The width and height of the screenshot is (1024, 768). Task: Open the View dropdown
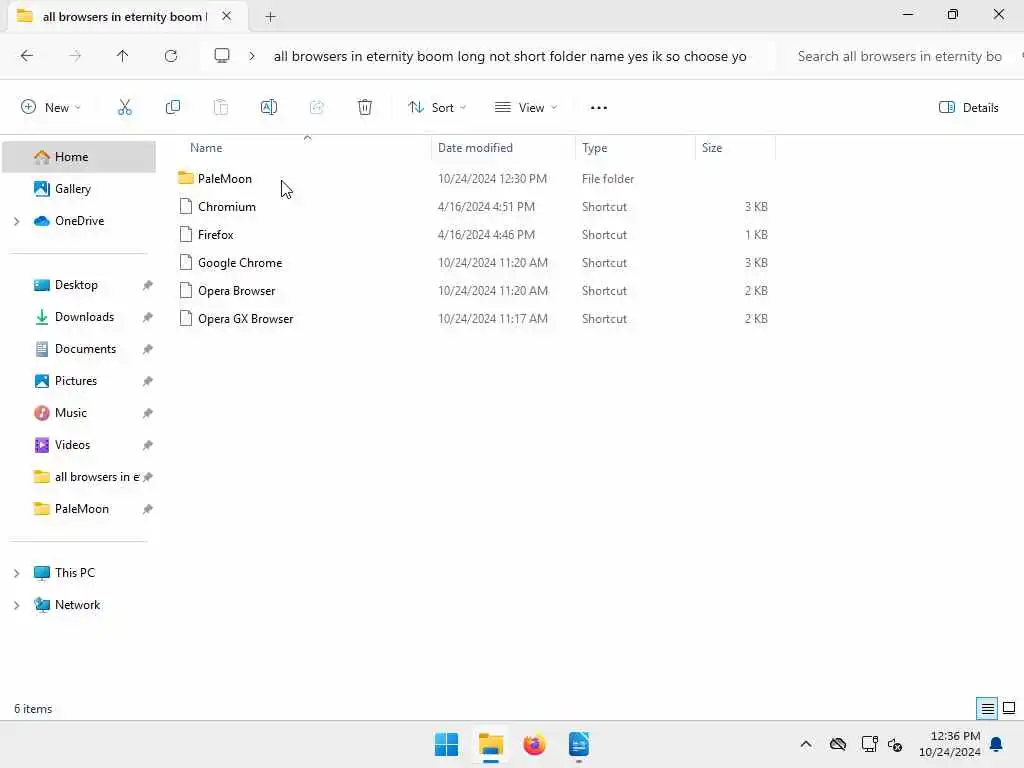point(526,108)
